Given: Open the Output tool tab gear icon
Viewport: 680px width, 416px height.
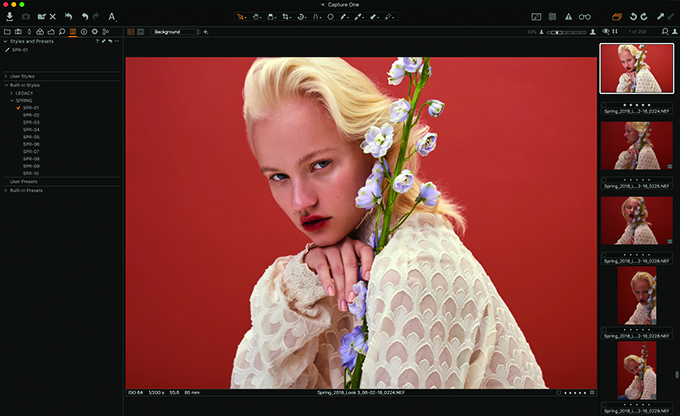Looking at the screenshot, I should click(x=95, y=32).
